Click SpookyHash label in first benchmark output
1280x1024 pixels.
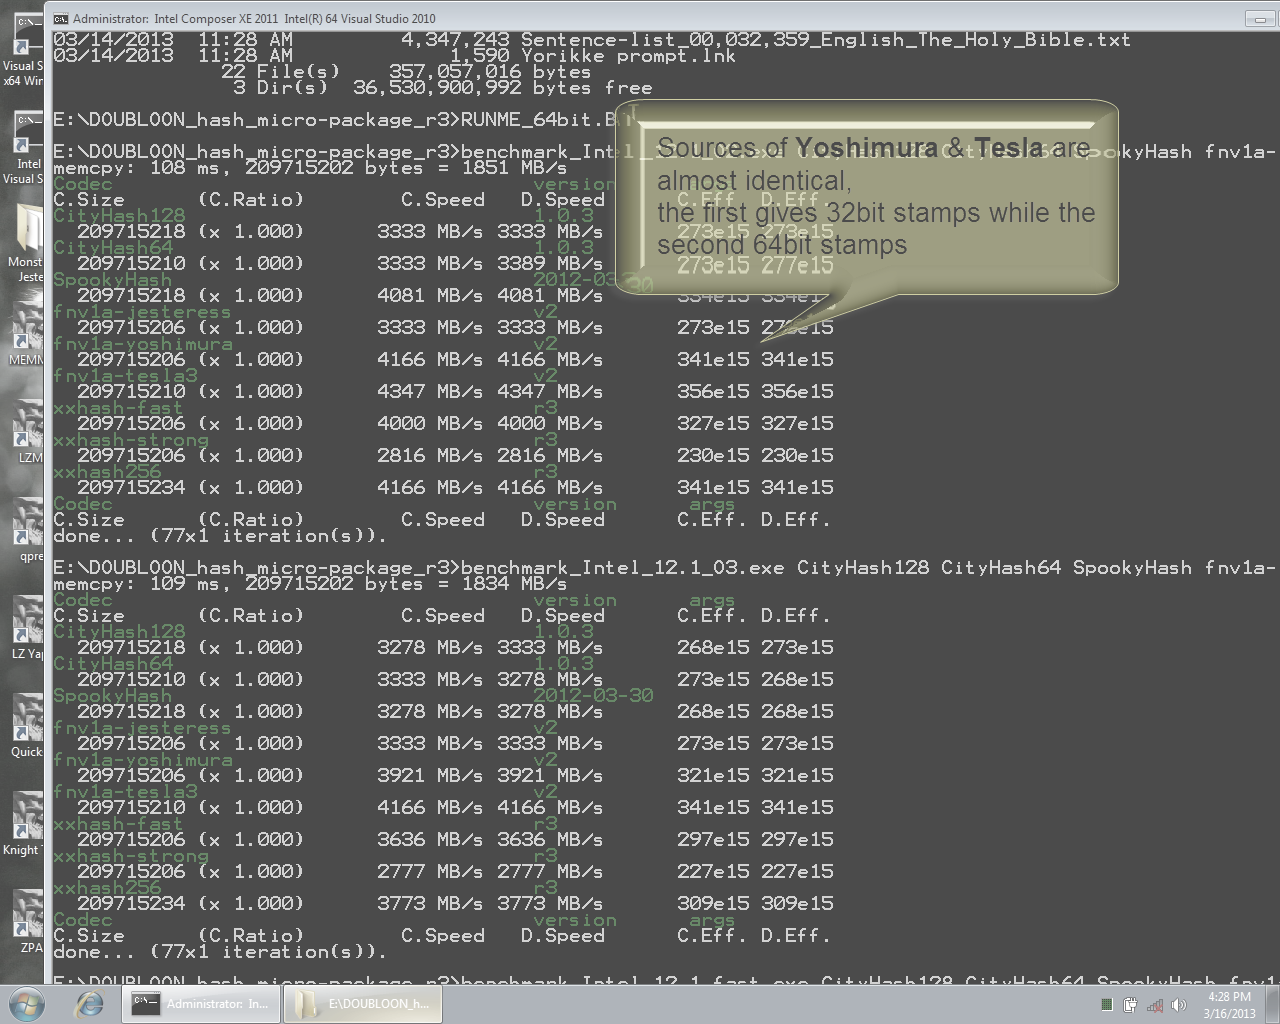[x=112, y=280]
